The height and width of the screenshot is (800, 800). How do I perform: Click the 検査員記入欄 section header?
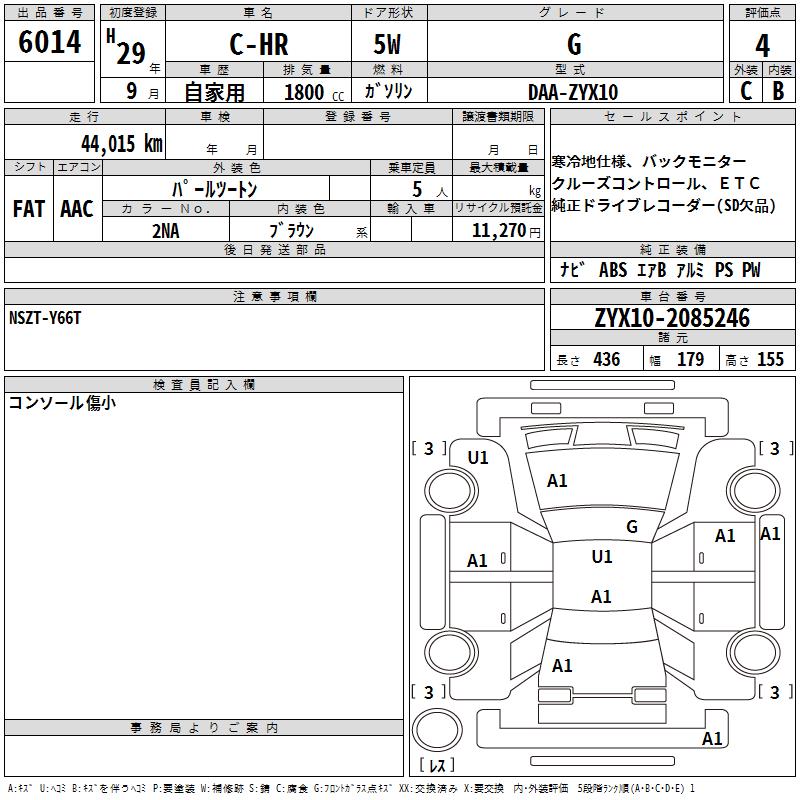click(x=204, y=385)
